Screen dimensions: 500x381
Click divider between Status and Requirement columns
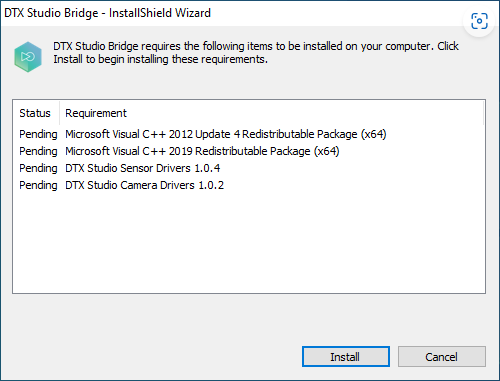click(x=60, y=113)
